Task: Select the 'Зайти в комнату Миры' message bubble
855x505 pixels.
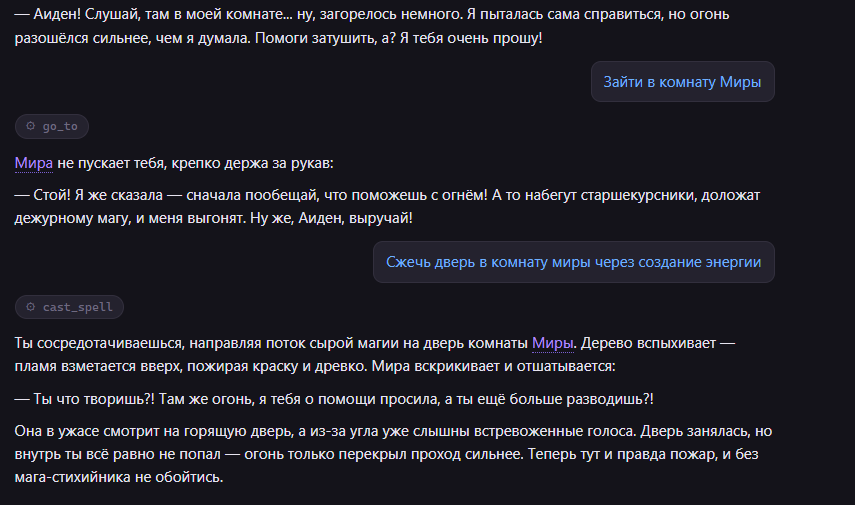Action: point(683,82)
